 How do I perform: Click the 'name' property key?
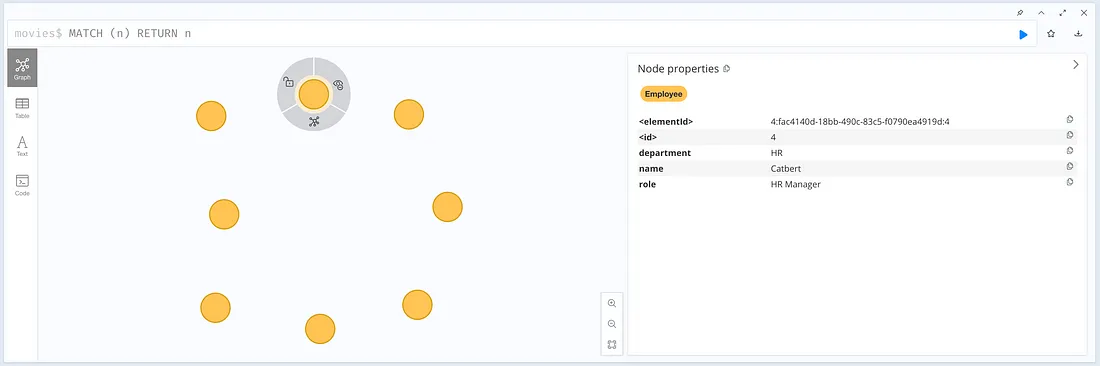pos(650,169)
